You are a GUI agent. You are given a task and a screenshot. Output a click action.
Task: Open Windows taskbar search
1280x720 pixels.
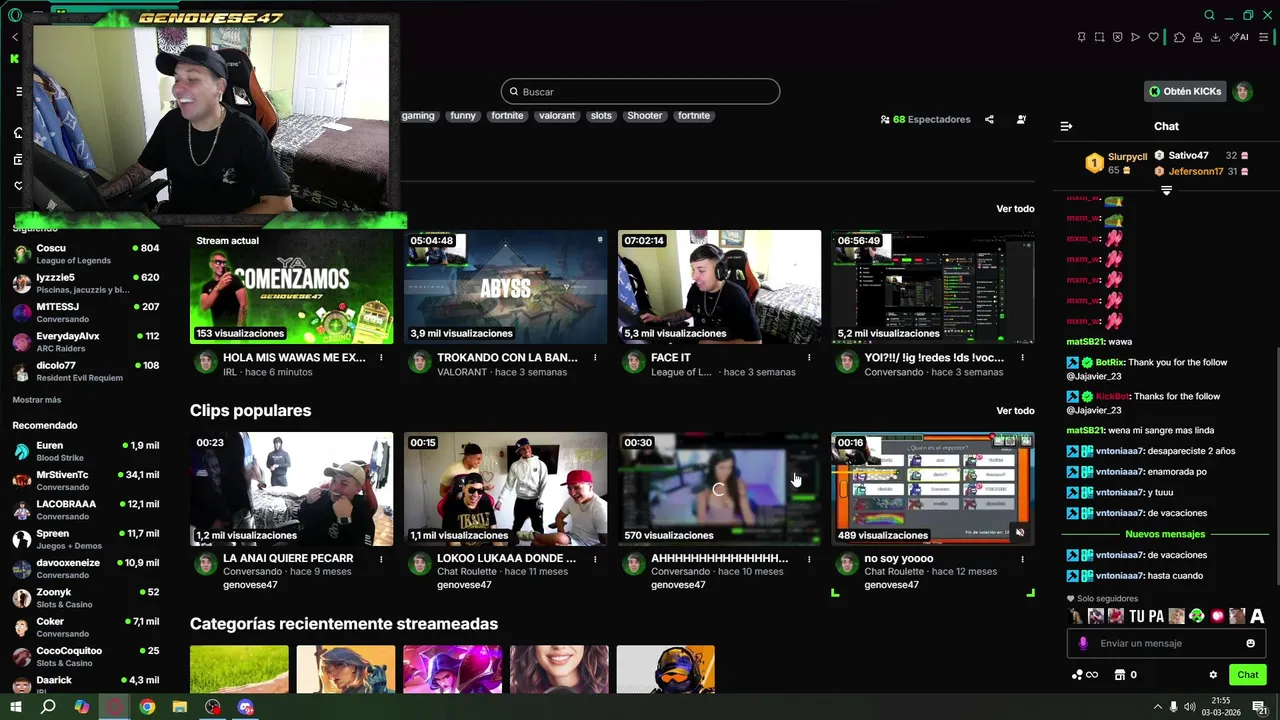pos(48,707)
